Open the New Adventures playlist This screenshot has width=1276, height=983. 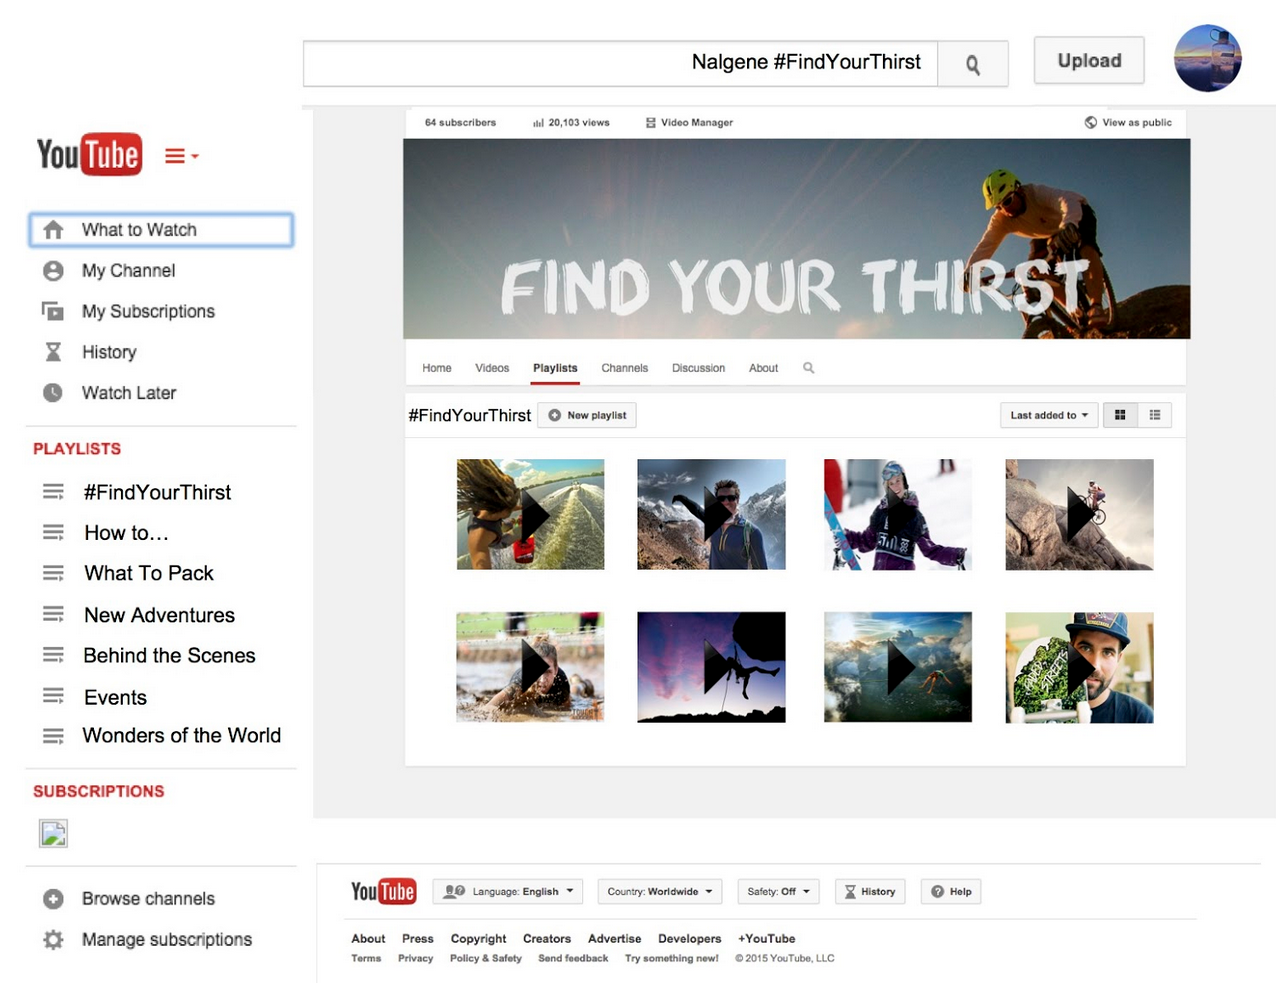click(159, 615)
